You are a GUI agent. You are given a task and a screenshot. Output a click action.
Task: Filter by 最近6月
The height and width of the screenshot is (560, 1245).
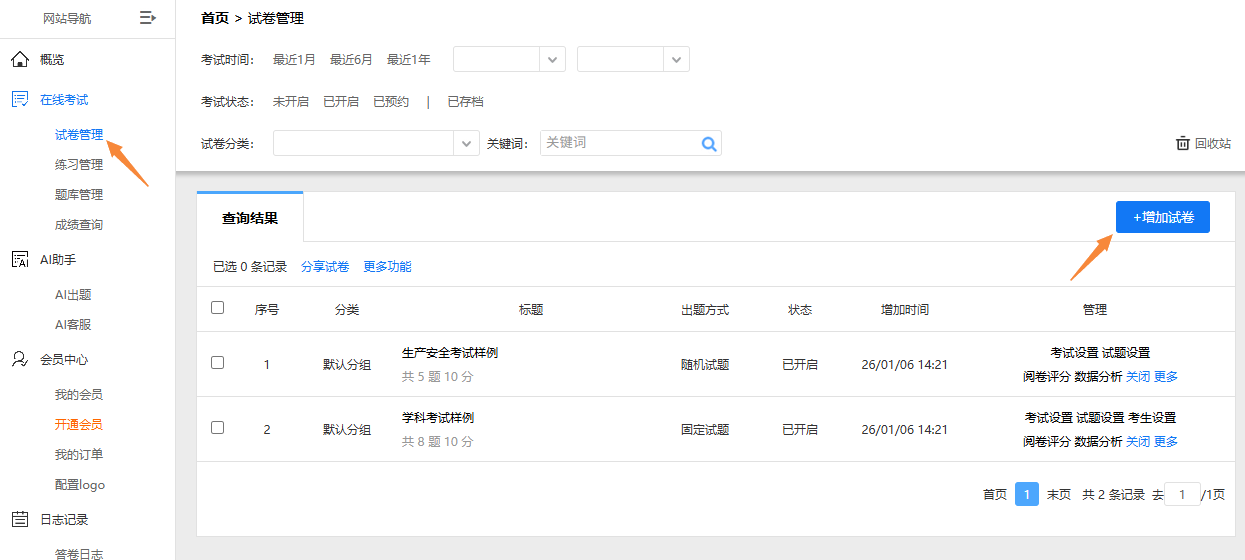[x=351, y=60]
